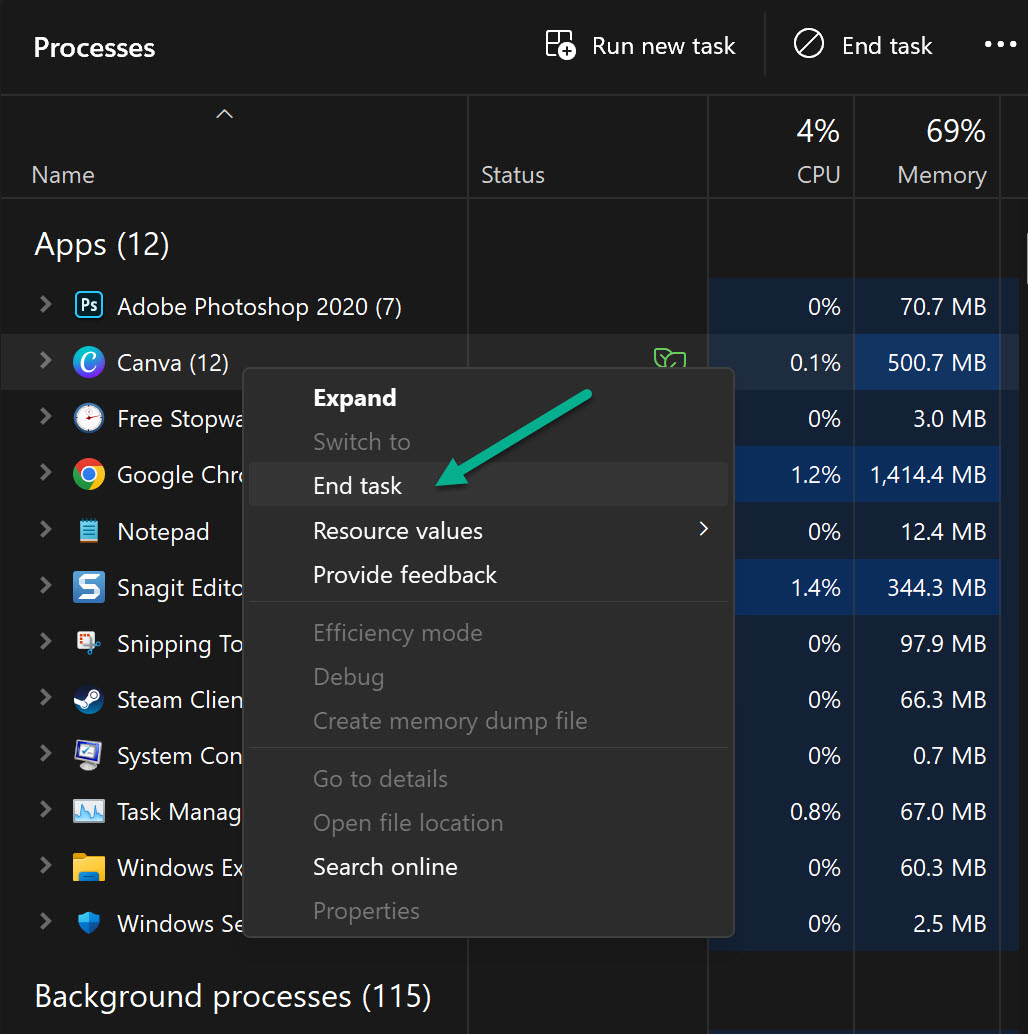Image resolution: width=1028 pixels, height=1034 pixels.
Task: Expand the Adobe Photoshop 2020 process group
Action: [45, 305]
